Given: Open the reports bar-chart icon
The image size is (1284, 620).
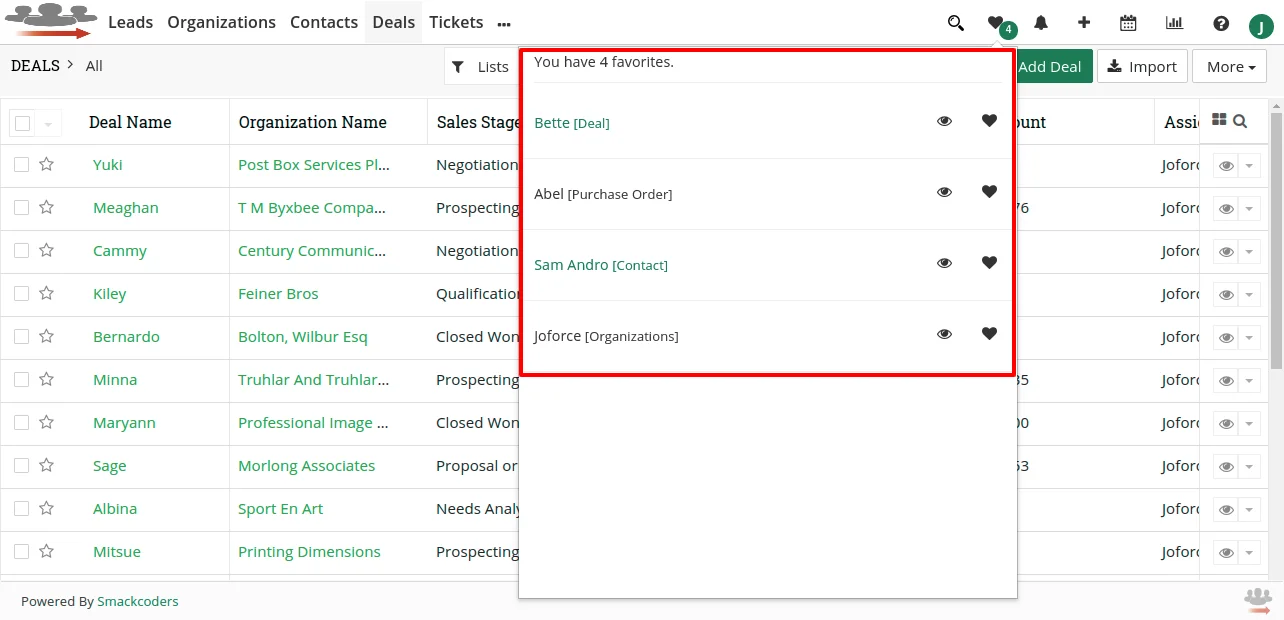Looking at the screenshot, I should click(1174, 22).
